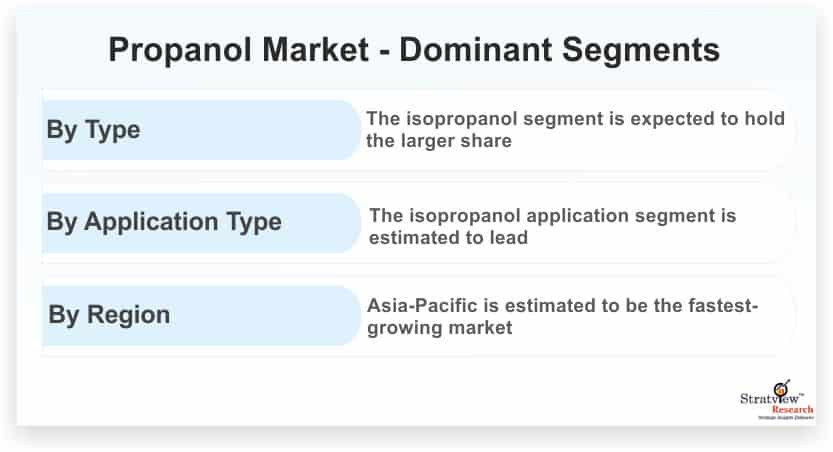The image size is (833, 452).
Task: Click the By Region row white panel
Action: (418, 315)
